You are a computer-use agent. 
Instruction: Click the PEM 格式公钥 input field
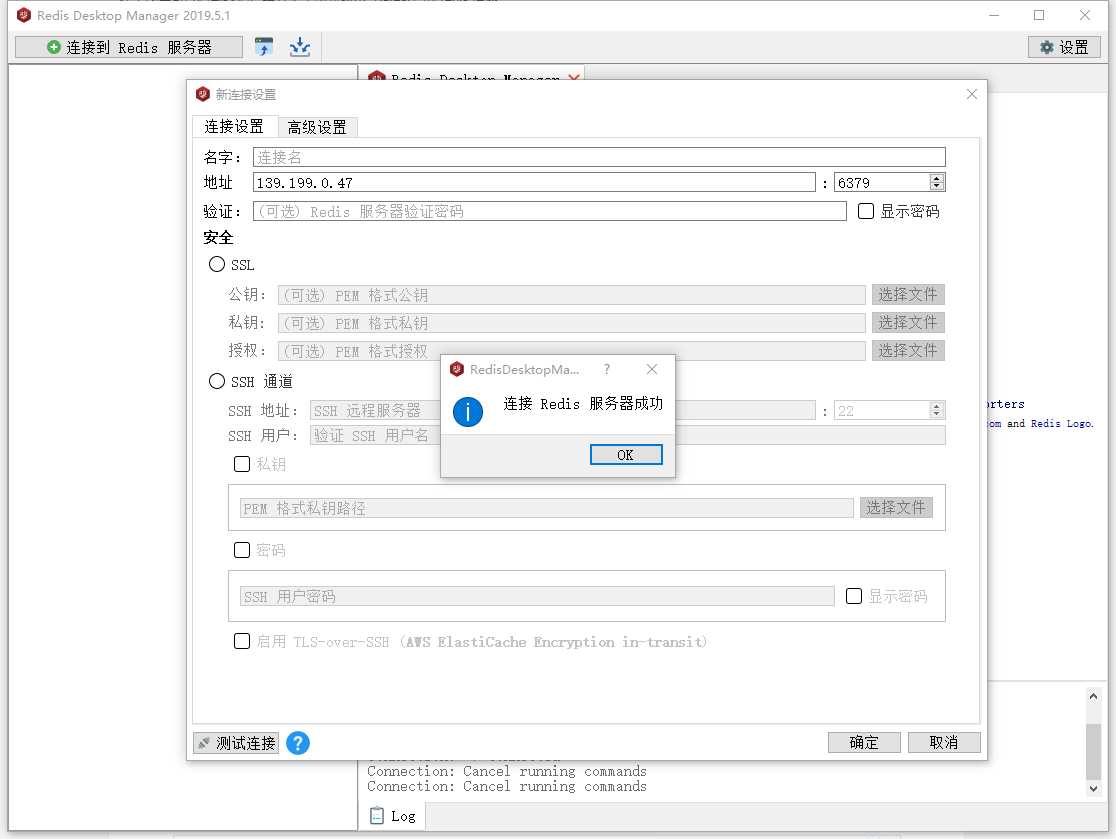pos(572,295)
